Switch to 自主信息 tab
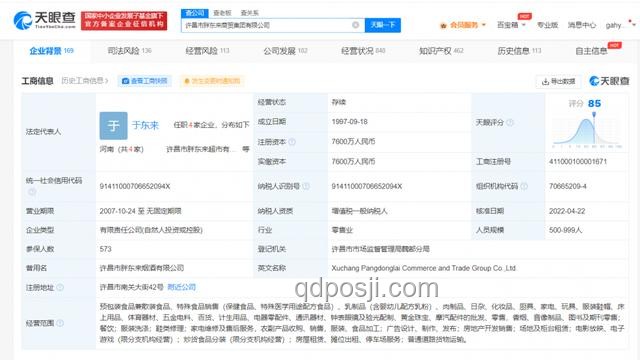 click(x=591, y=51)
